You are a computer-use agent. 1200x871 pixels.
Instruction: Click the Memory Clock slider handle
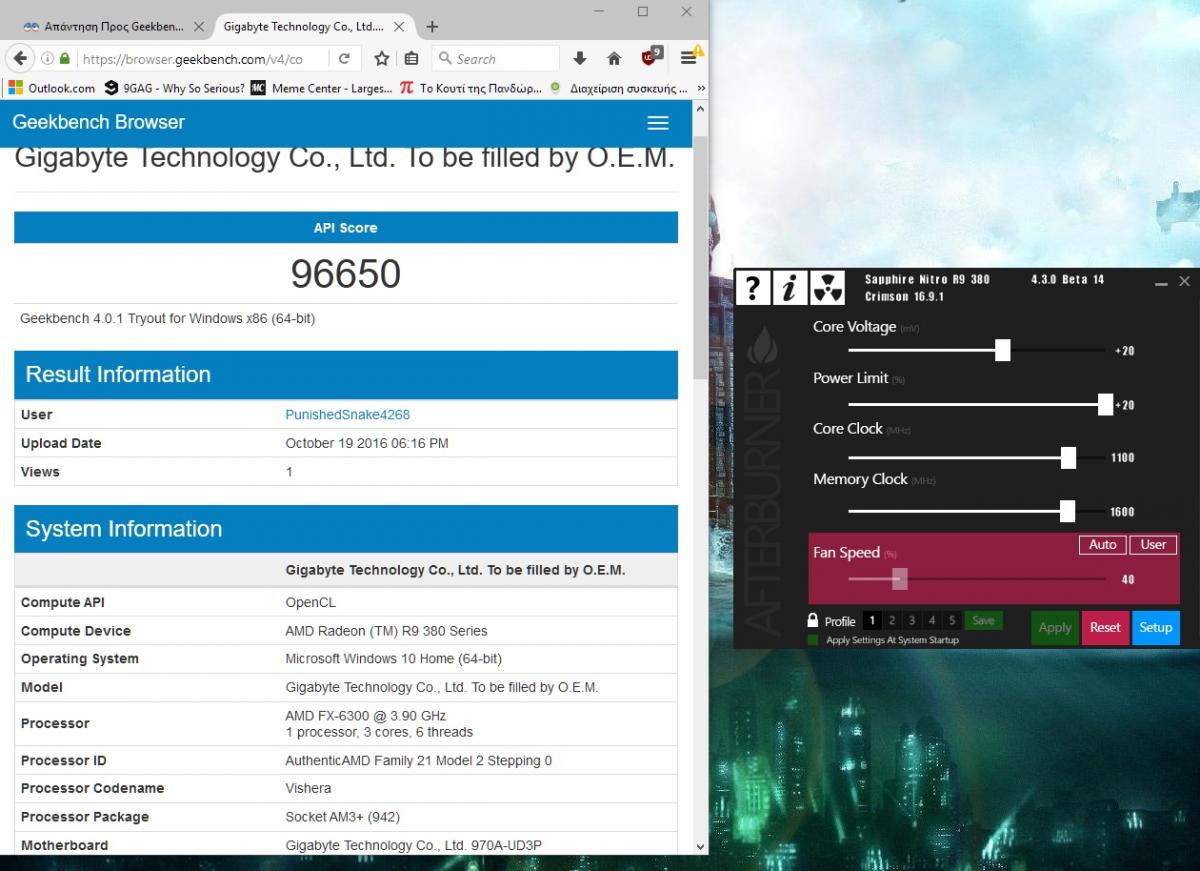click(x=1067, y=511)
